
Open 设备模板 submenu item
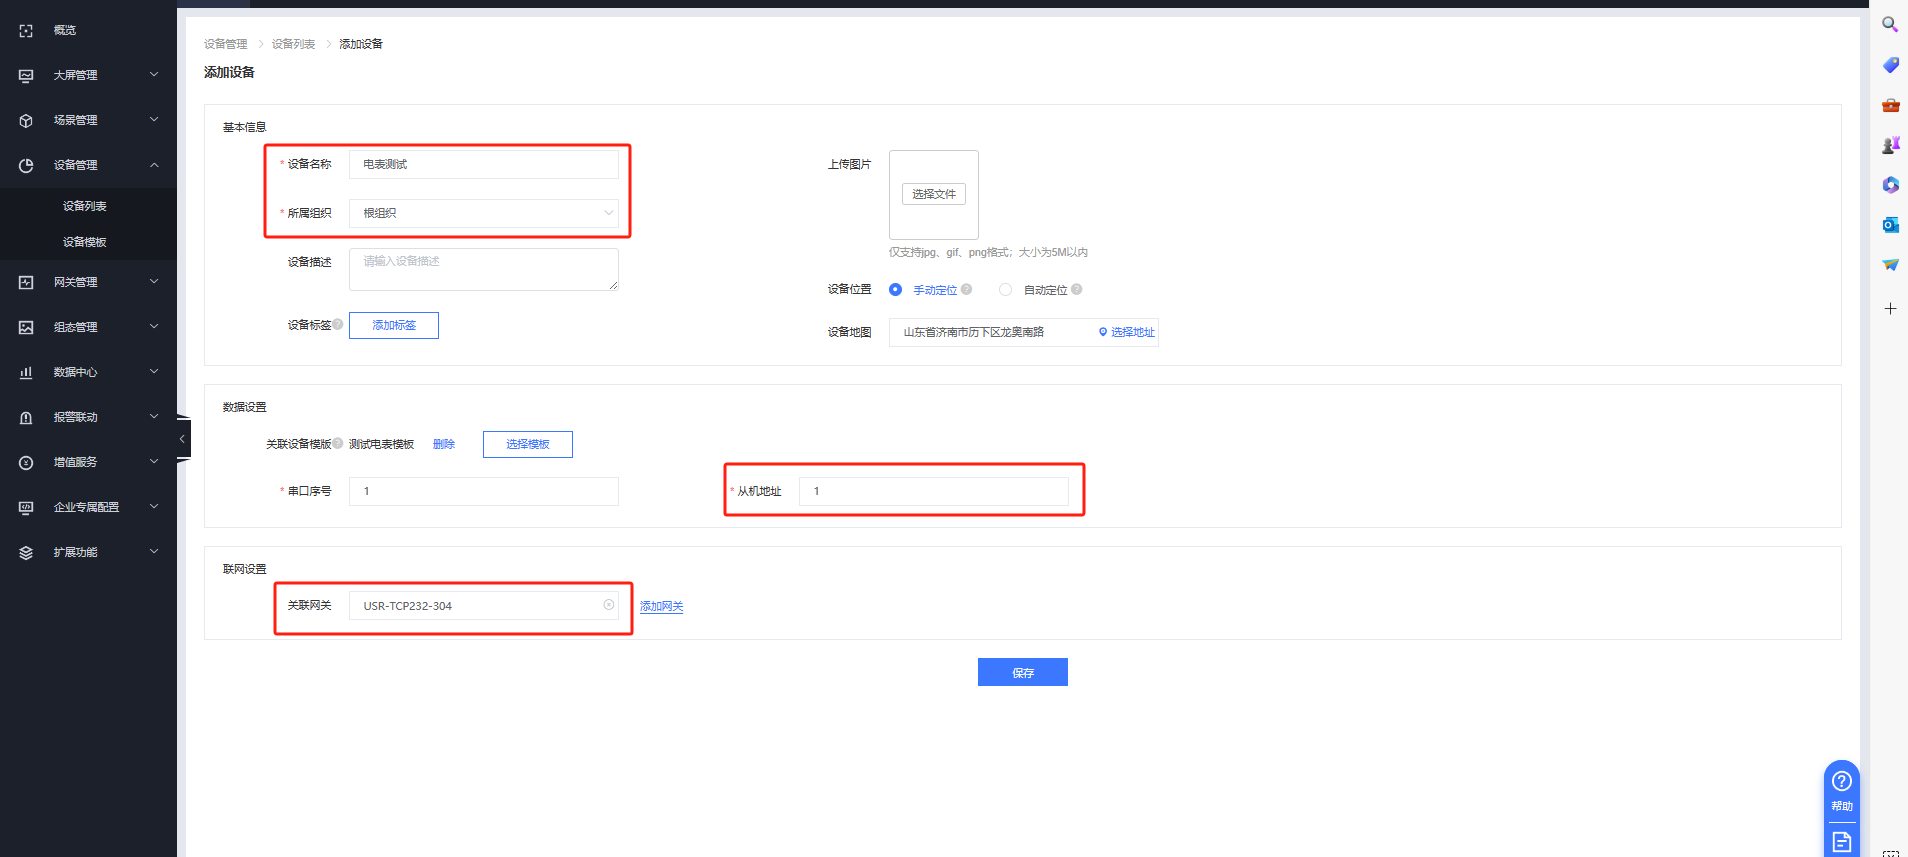(x=85, y=242)
